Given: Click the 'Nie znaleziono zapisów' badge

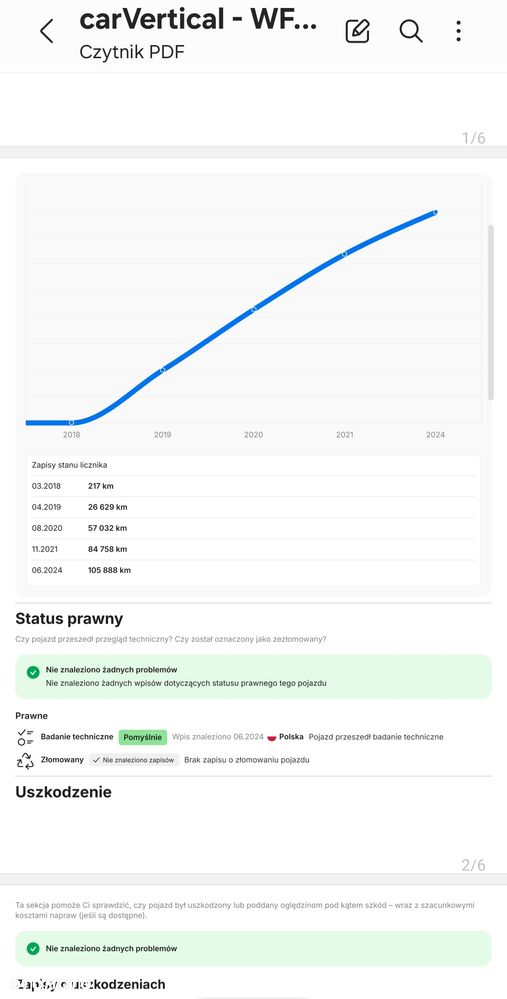Looking at the screenshot, I should [134, 760].
